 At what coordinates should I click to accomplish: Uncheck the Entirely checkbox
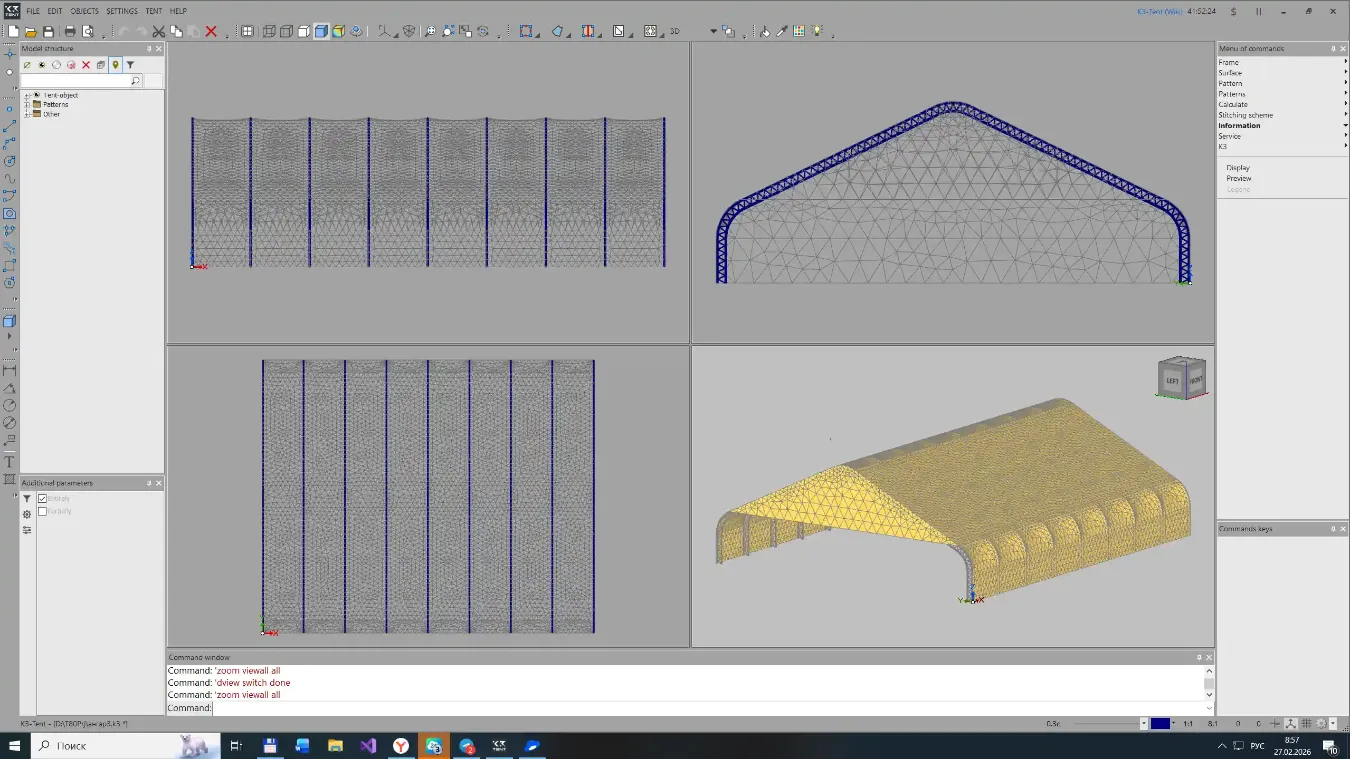pyautogui.click(x=42, y=498)
